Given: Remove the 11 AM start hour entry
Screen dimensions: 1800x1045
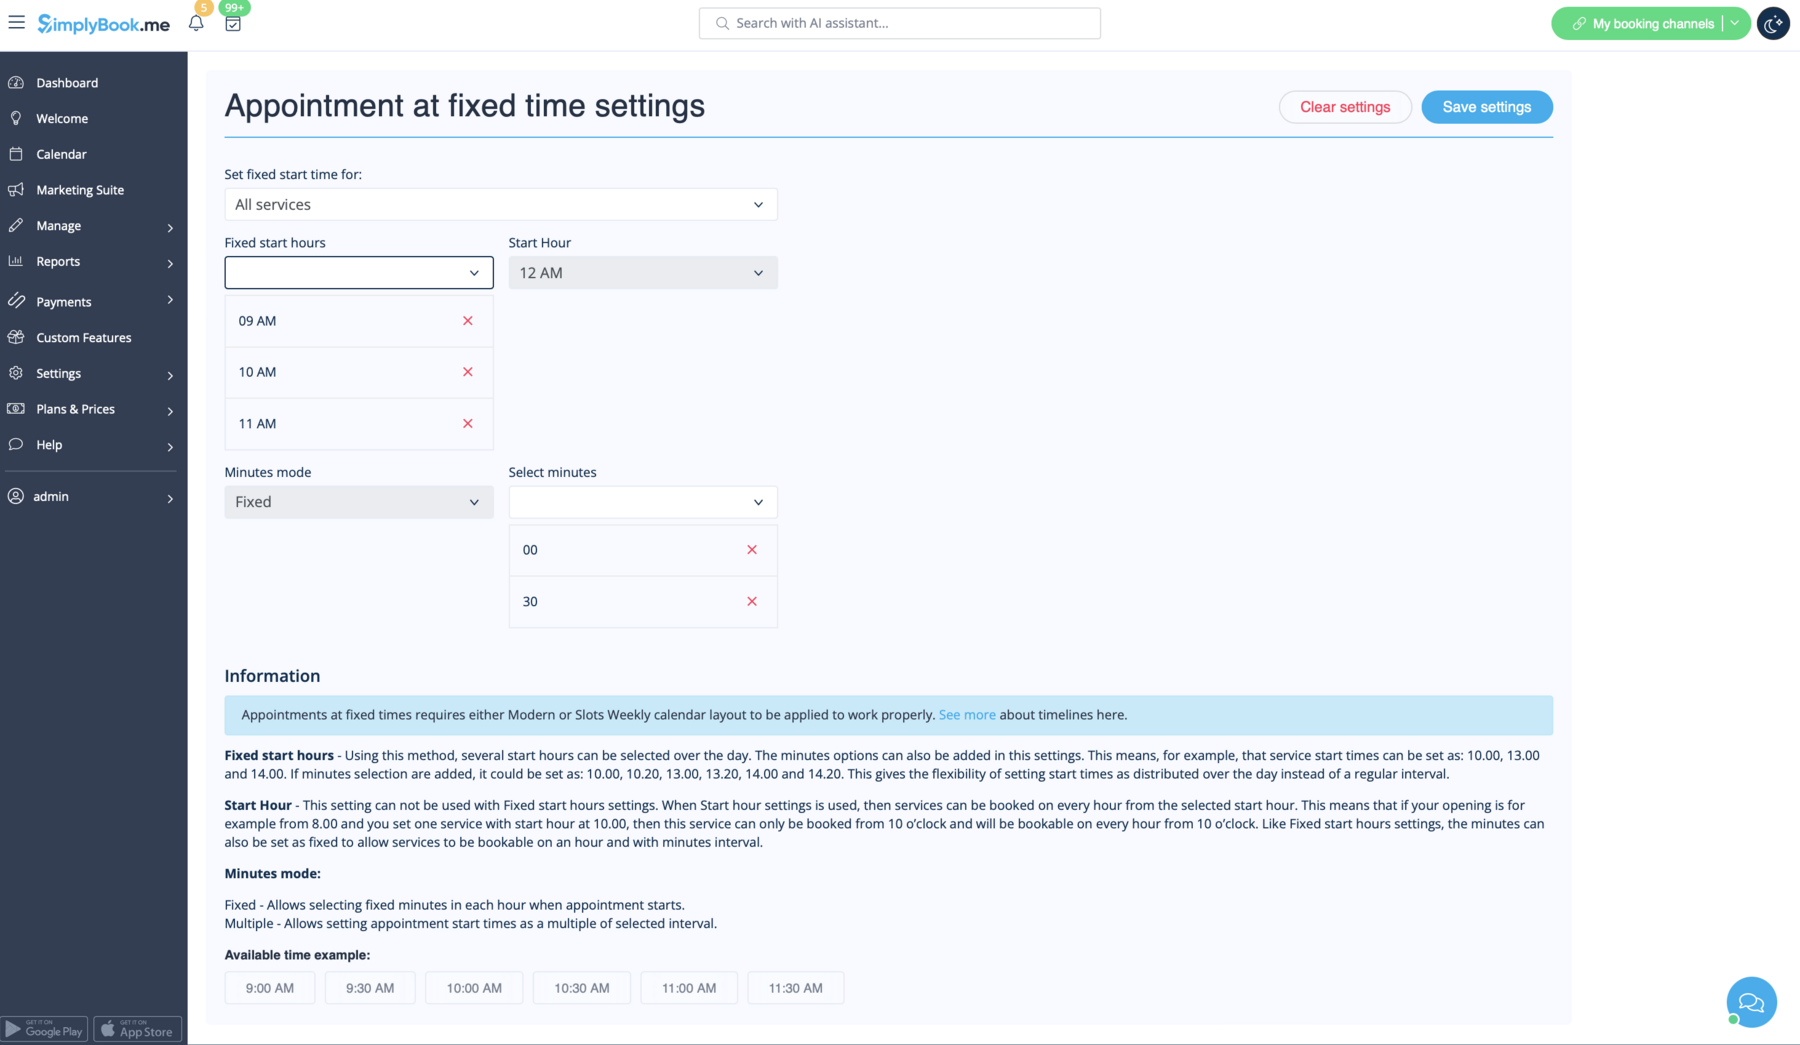Looking at the screenshot, I should 467,423.
